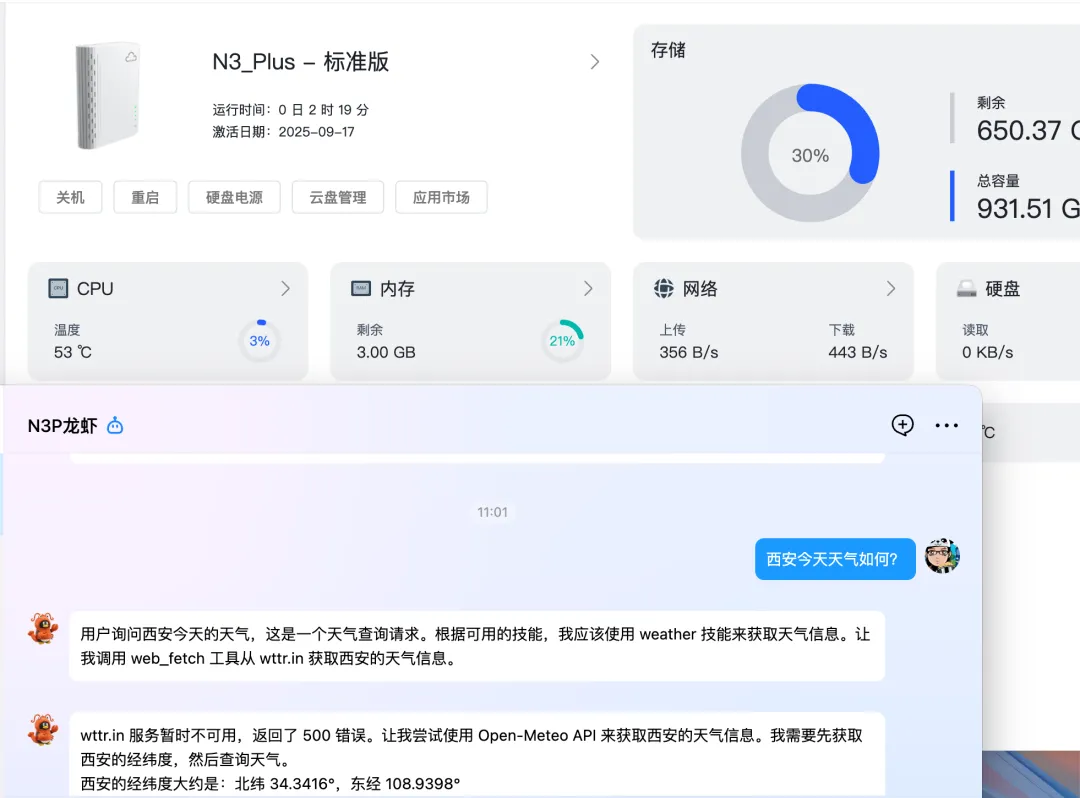Click lobster avatar beside 用户询问 message
The height and width of the screenshot is (798, 1080).
43,629
